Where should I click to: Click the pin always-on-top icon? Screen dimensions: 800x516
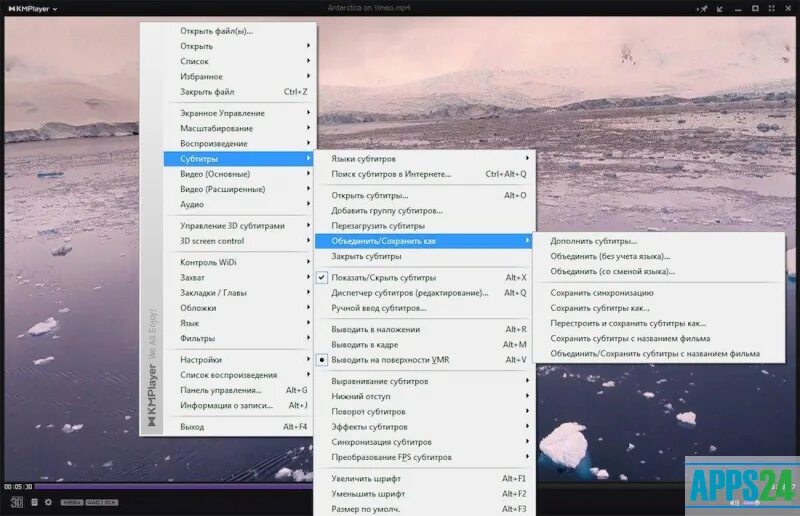[703, 9]
